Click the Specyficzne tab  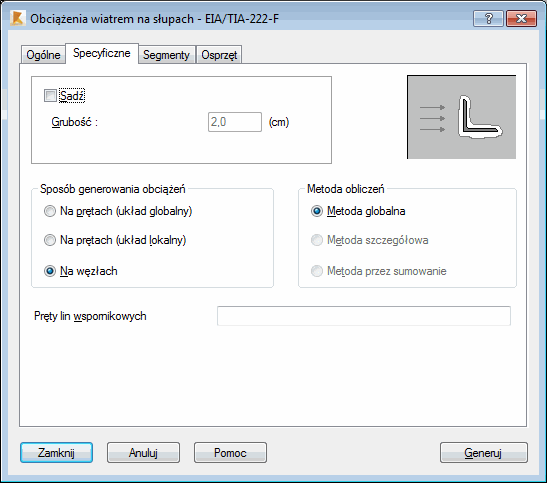(x=102, y=53)
